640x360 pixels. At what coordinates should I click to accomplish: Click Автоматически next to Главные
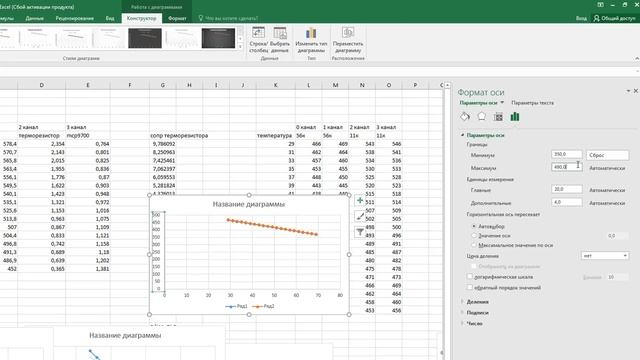[x=607, y=190]
